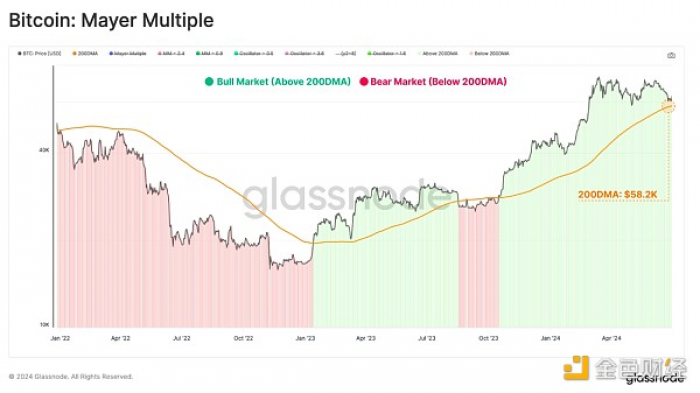Click the 10K y-axis label
This screenshot has height=393, width=700.
[44, 325]
